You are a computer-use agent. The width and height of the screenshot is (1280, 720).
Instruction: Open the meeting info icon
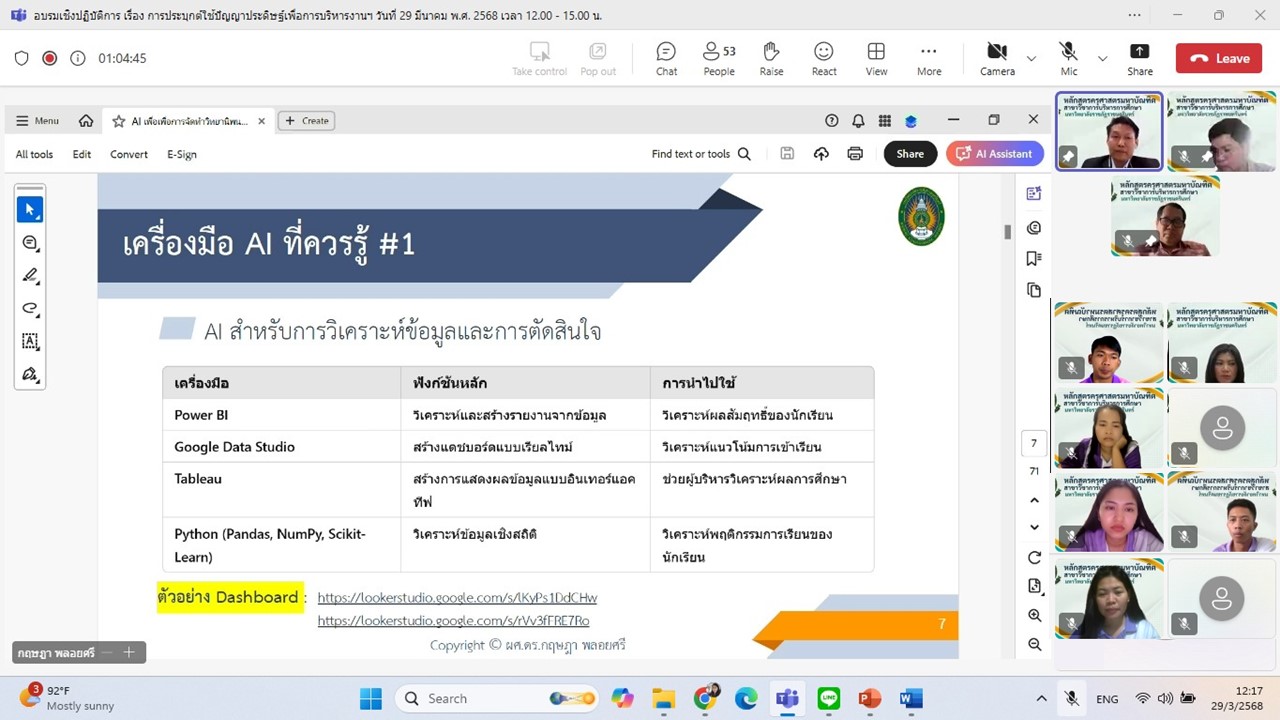[77, 58]
